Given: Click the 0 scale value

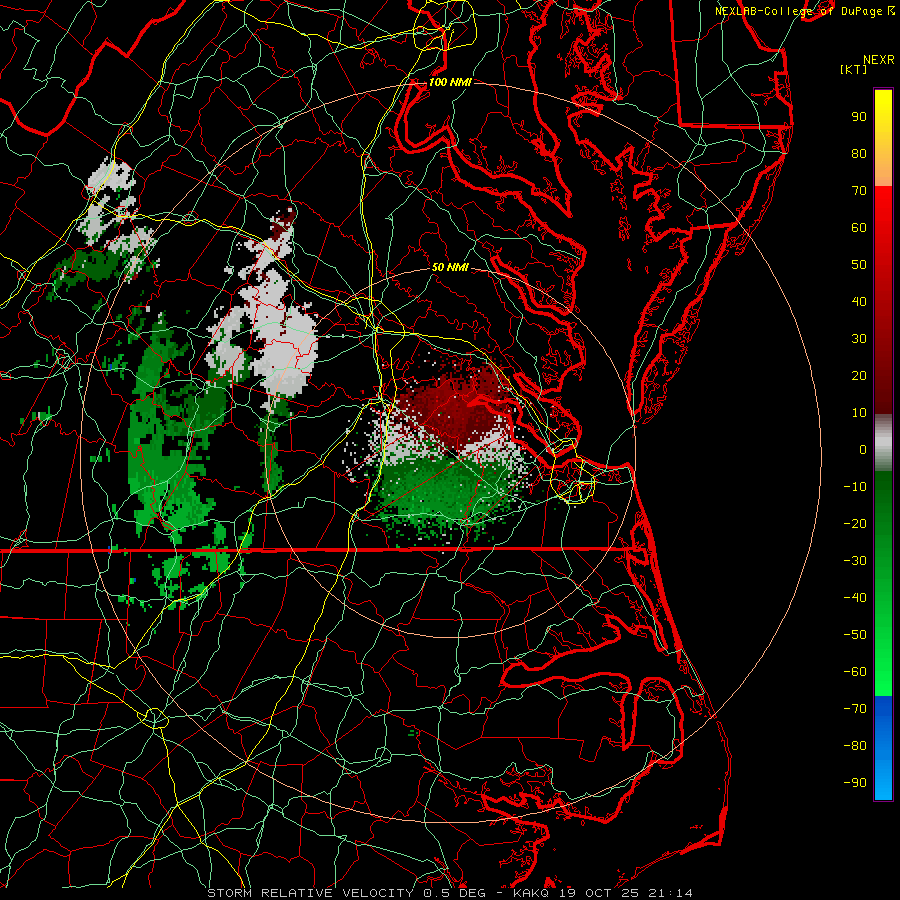Looking at the screenshot, I should pyautogui.click(x=863, y=449).
